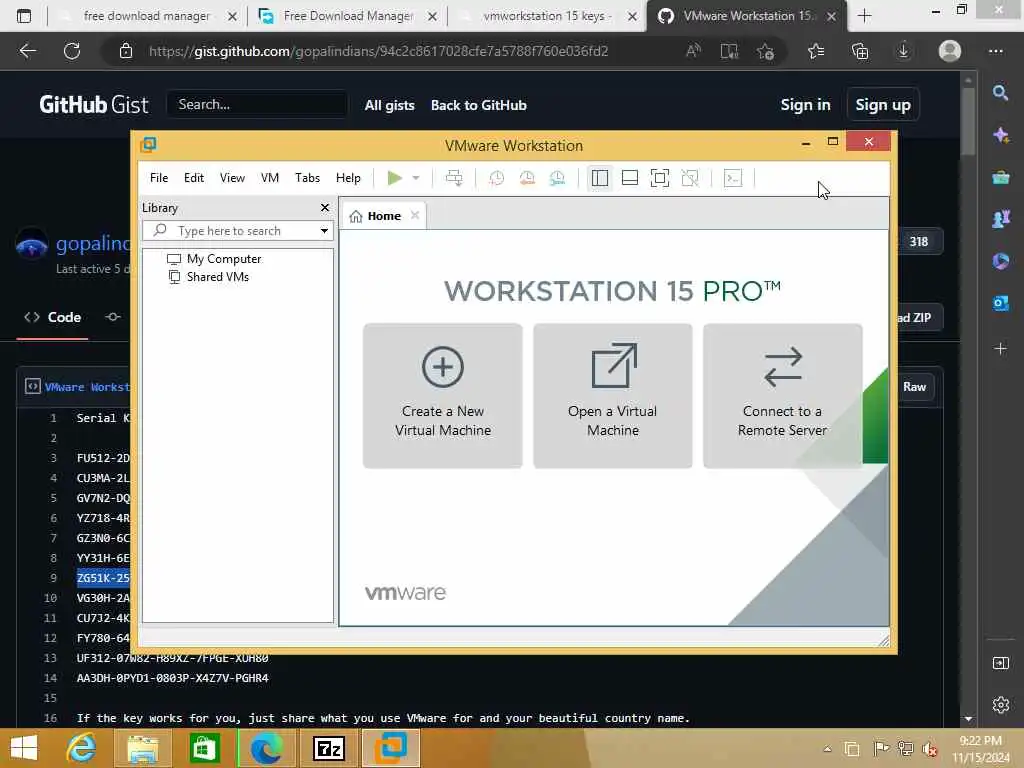Click the sidebar add plus icon
This screenshot has height=768, width=1024.
point(1000,349)
